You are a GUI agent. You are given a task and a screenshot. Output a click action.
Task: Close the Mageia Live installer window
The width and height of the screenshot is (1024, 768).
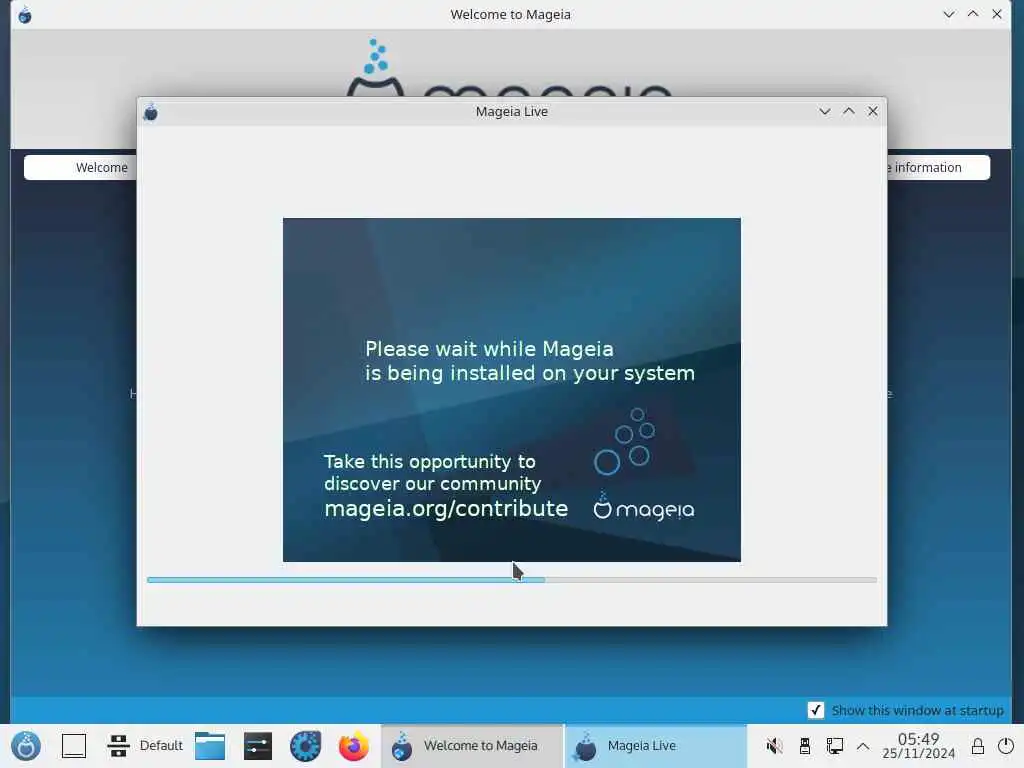point(872,112)
